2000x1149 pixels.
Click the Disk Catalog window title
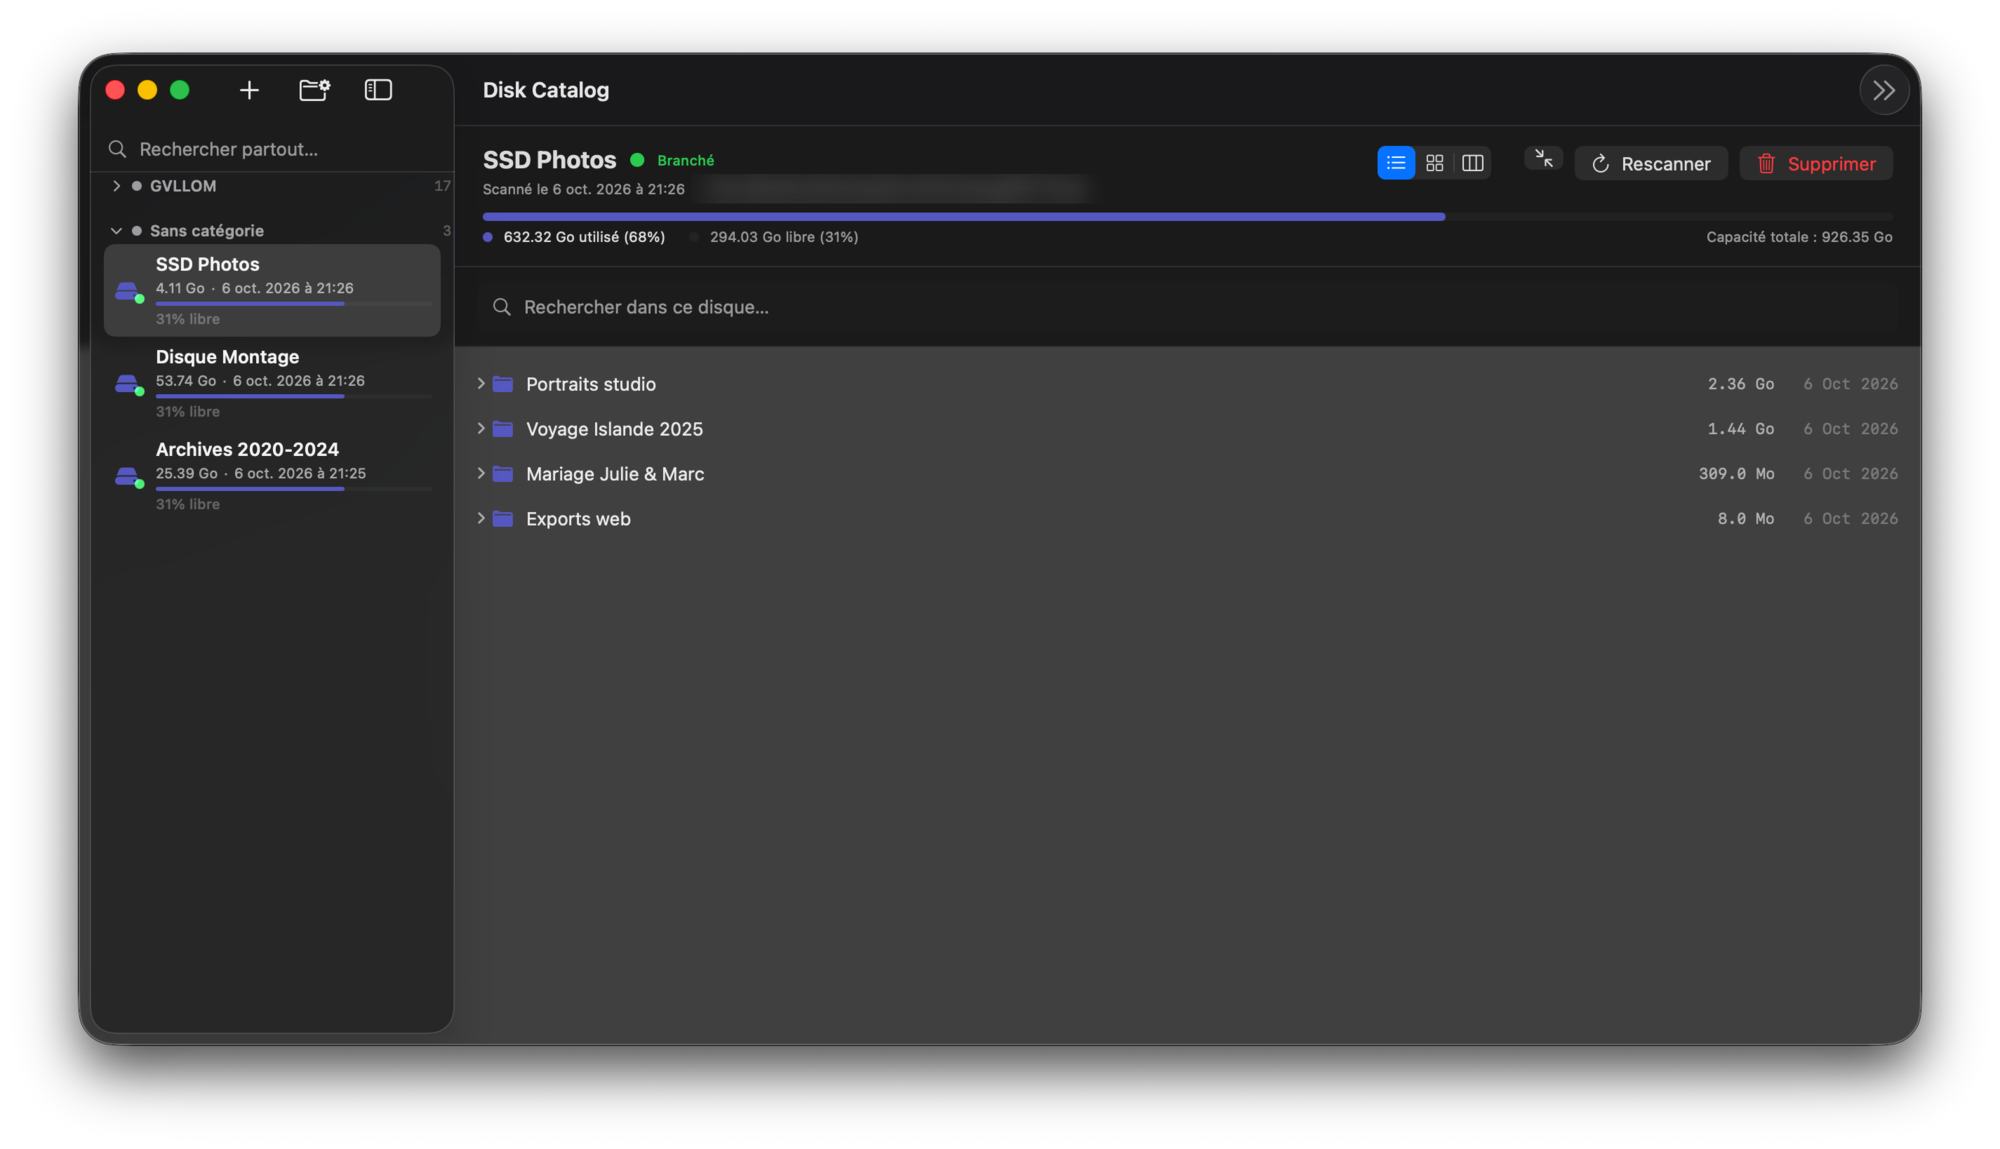pos(546,90)
